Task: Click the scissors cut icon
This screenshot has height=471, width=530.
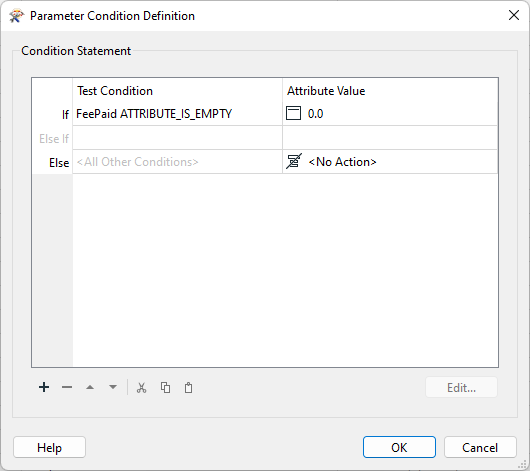Action: pyautogui.click(x=142, y=387)
